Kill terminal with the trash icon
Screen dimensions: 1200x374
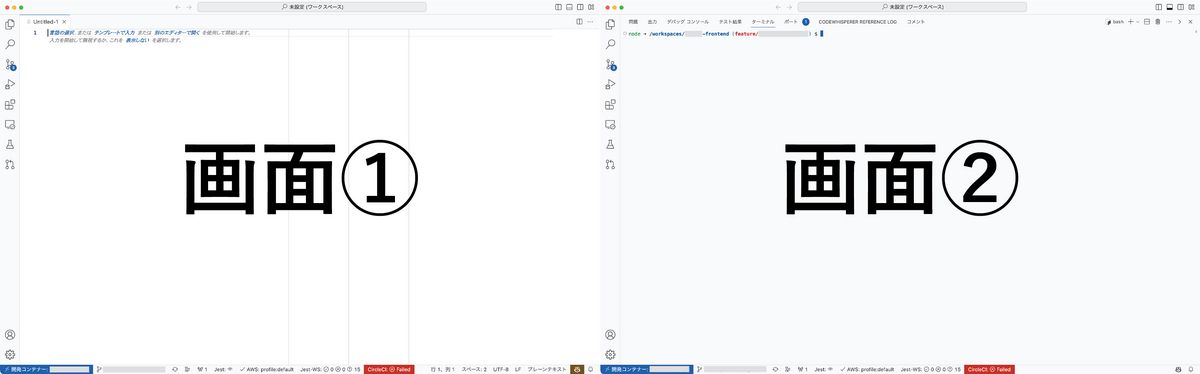coord(1158,21)
